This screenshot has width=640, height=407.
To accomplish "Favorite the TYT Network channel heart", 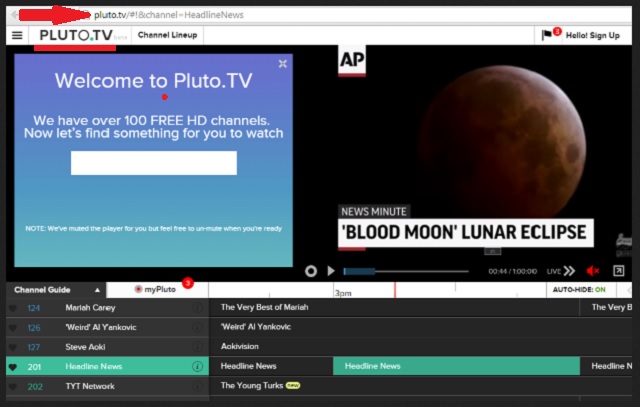I will [x=13, y=386].
